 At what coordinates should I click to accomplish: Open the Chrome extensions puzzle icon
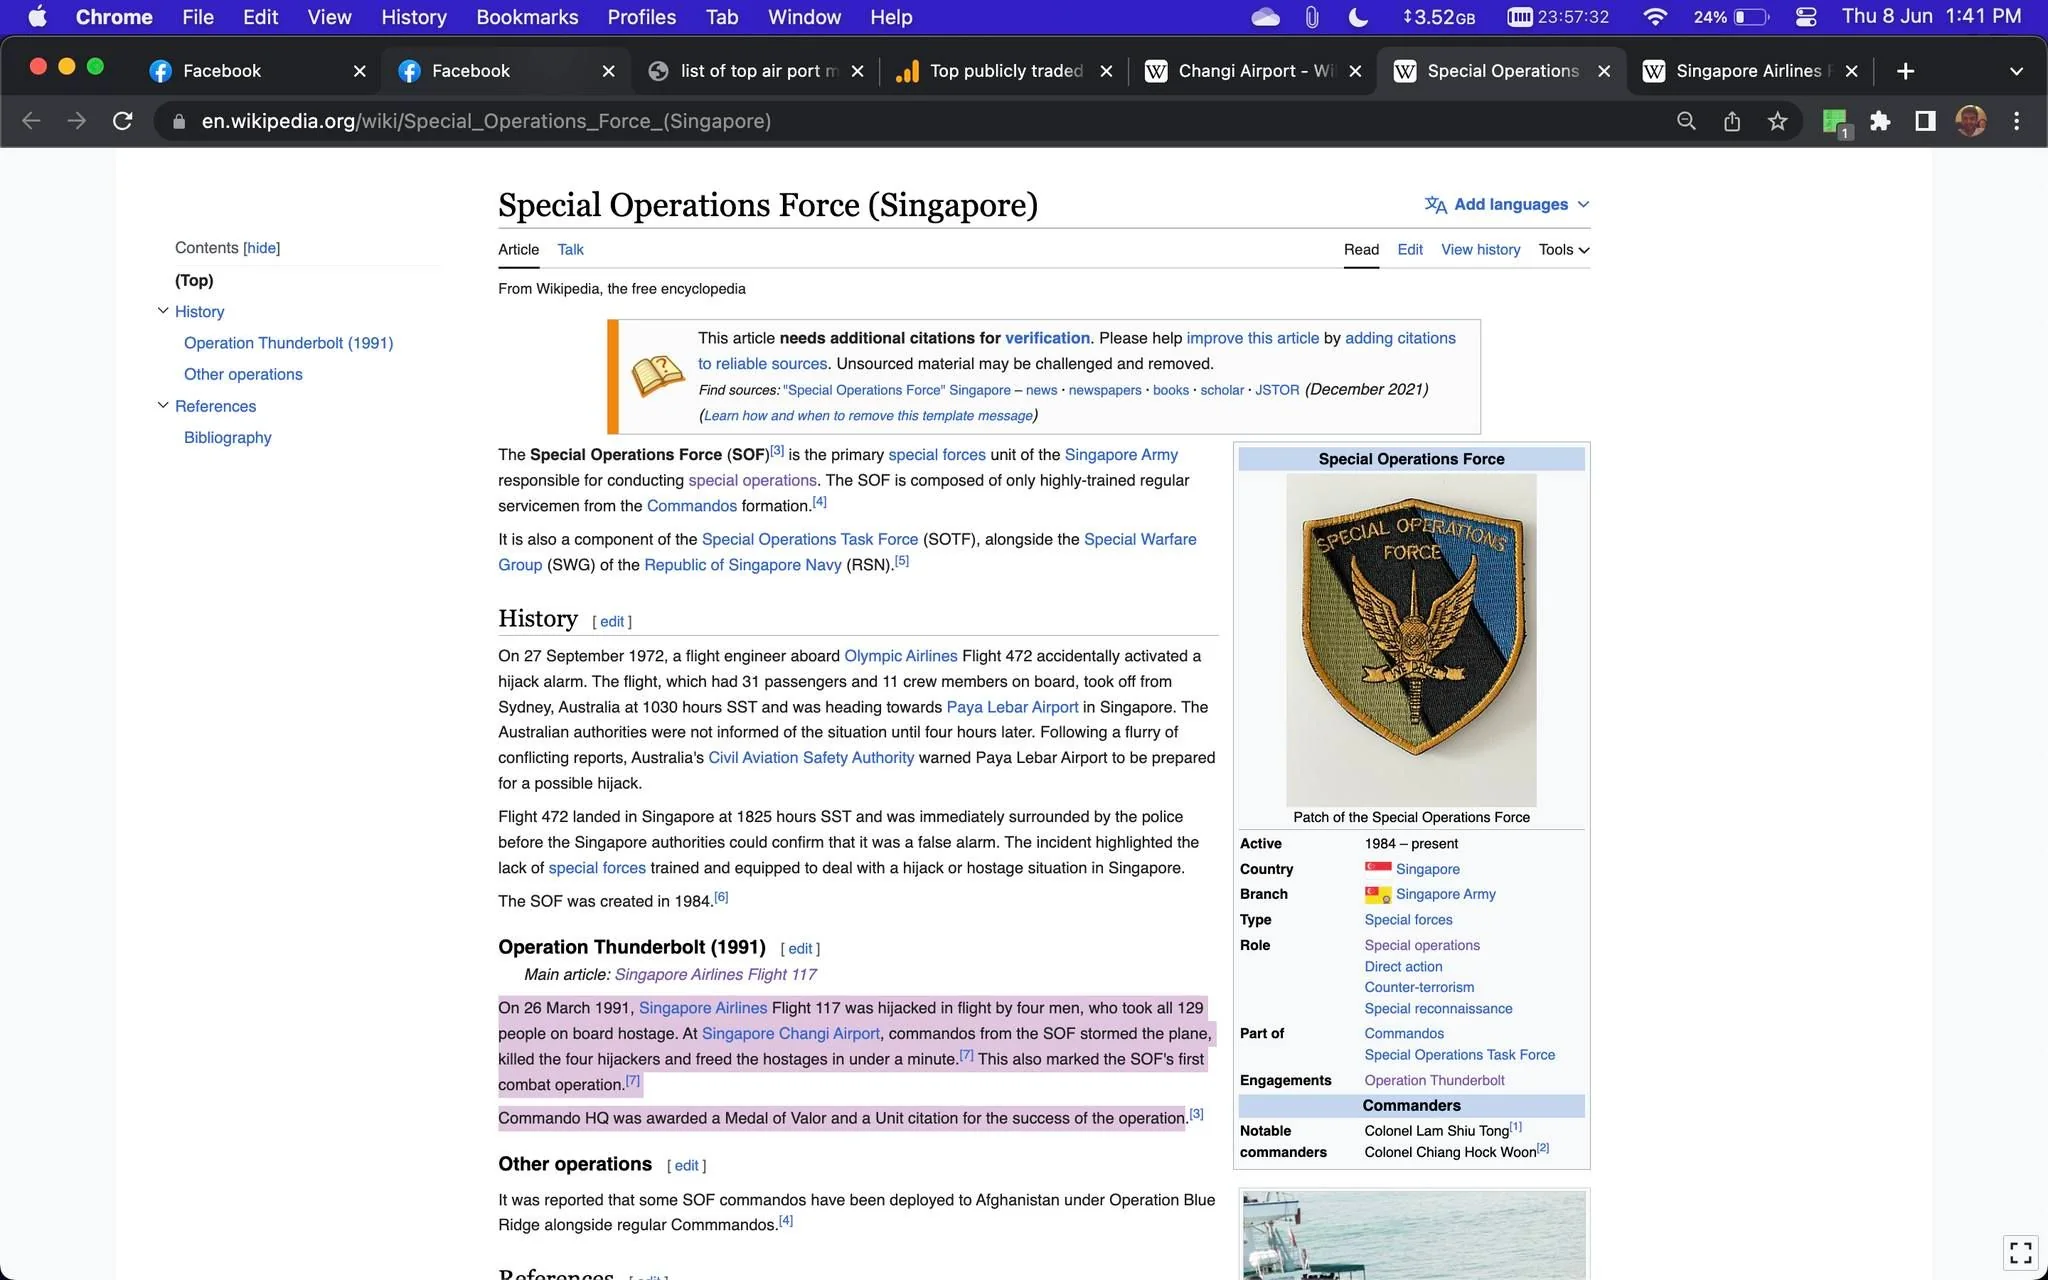point(1880,121)
